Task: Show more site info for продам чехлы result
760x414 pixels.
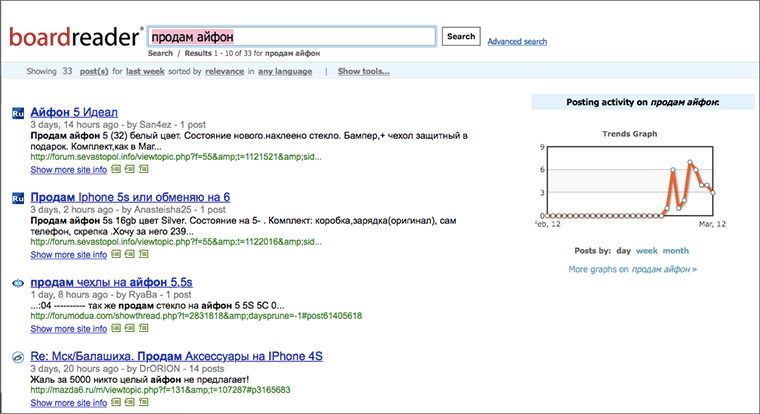Action: (x=68, y=329)
